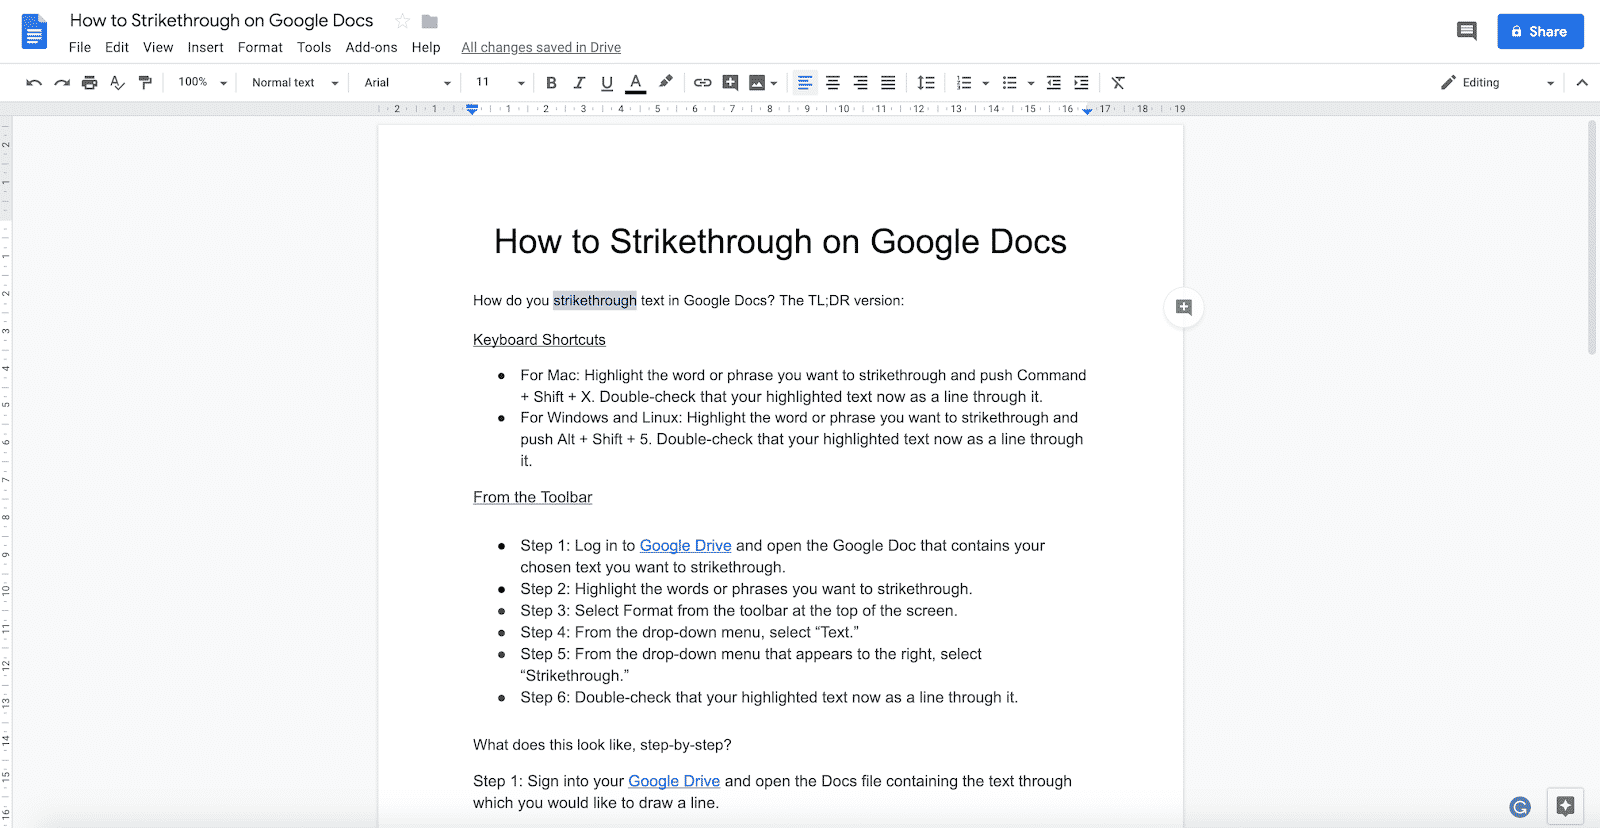
Task: Click the Grammarly icon at bottom right
Action: pos(1520,807)
